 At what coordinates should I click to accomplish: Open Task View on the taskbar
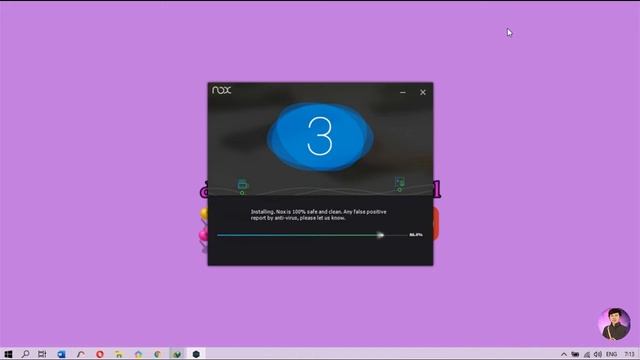click(42, 354)
